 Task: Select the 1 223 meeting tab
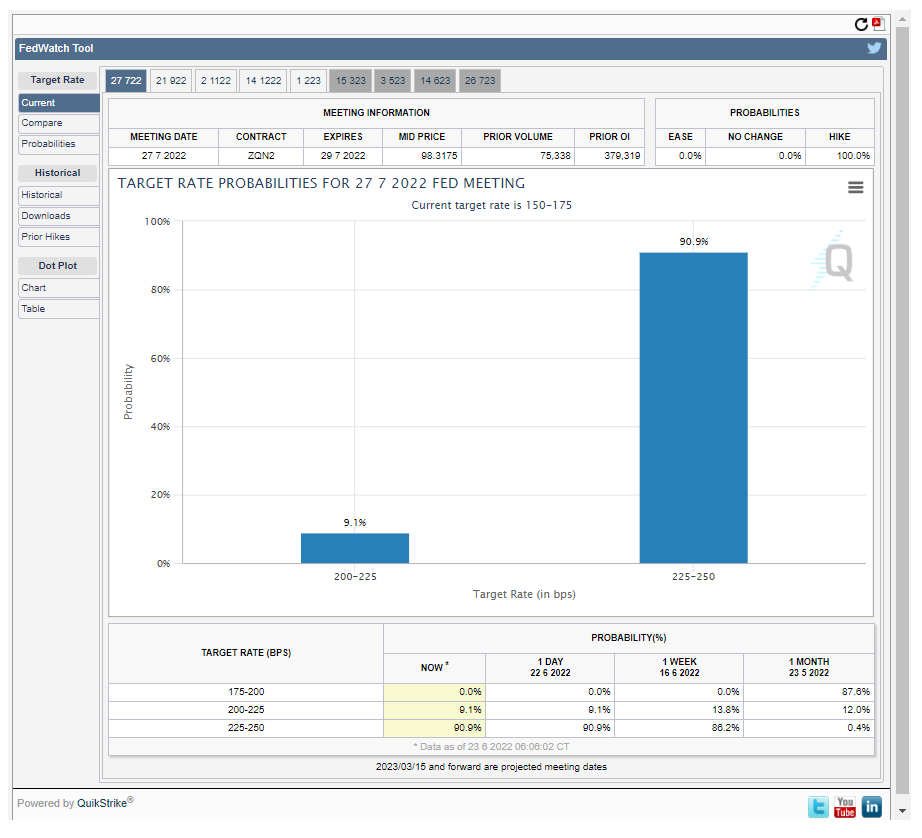(309, 81)
